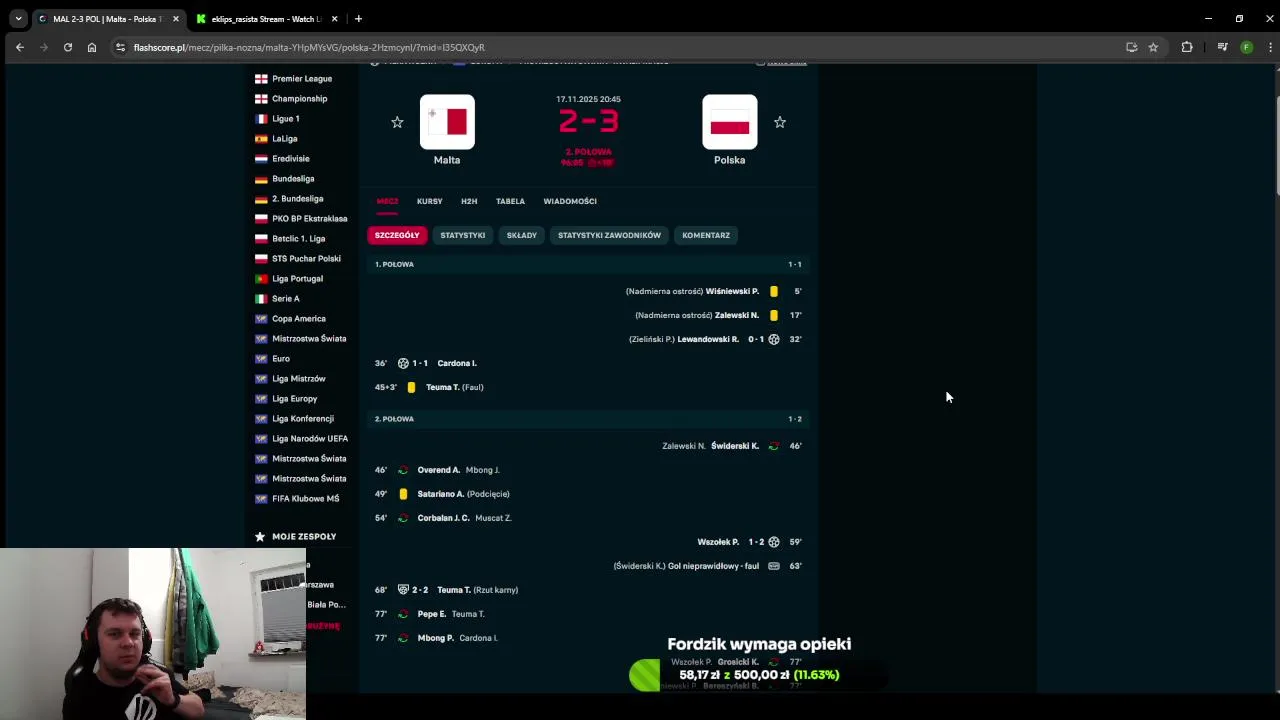Viewport: 1280px width, 720px height.
Task: Close the eklips_rasista Stream tab
Action: pyautogui.click(x=334, y=19)
